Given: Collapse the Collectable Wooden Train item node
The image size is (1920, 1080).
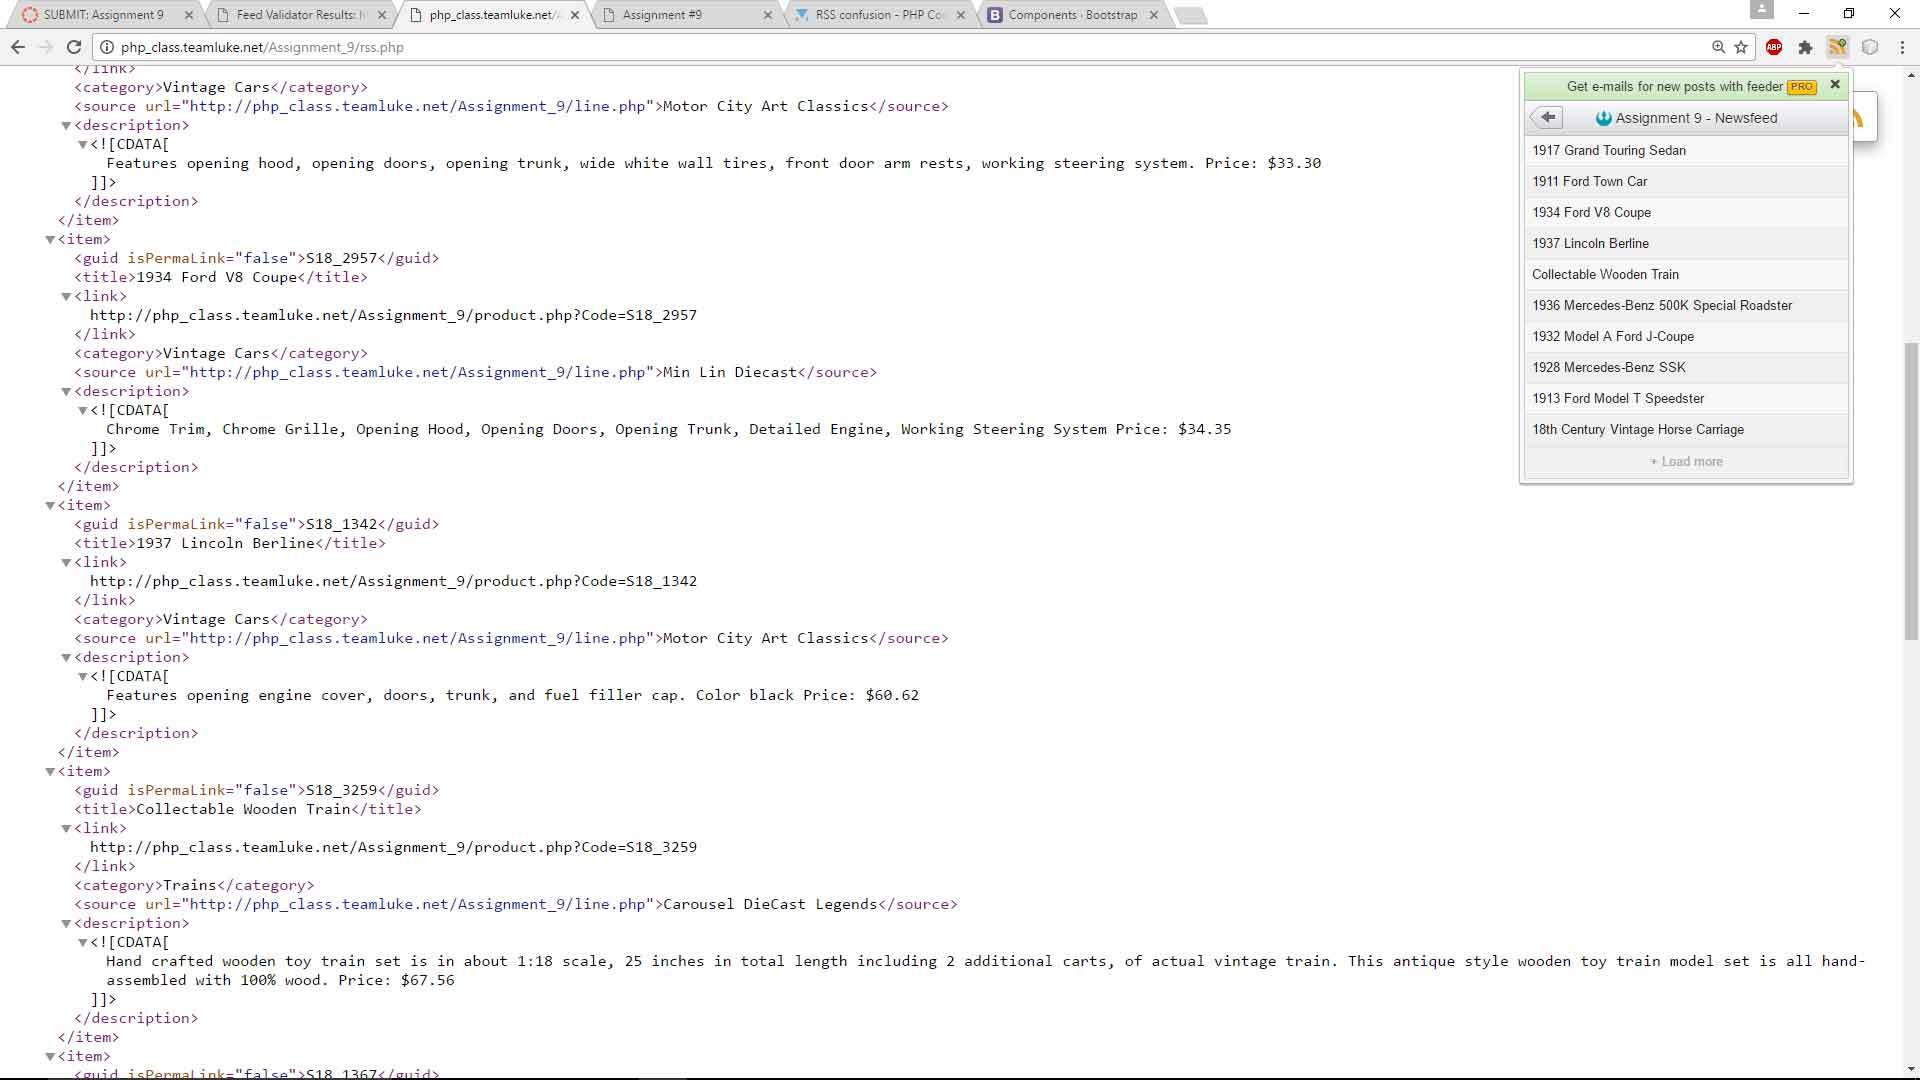Looking at the screenshot, I should tap(50, 771).
